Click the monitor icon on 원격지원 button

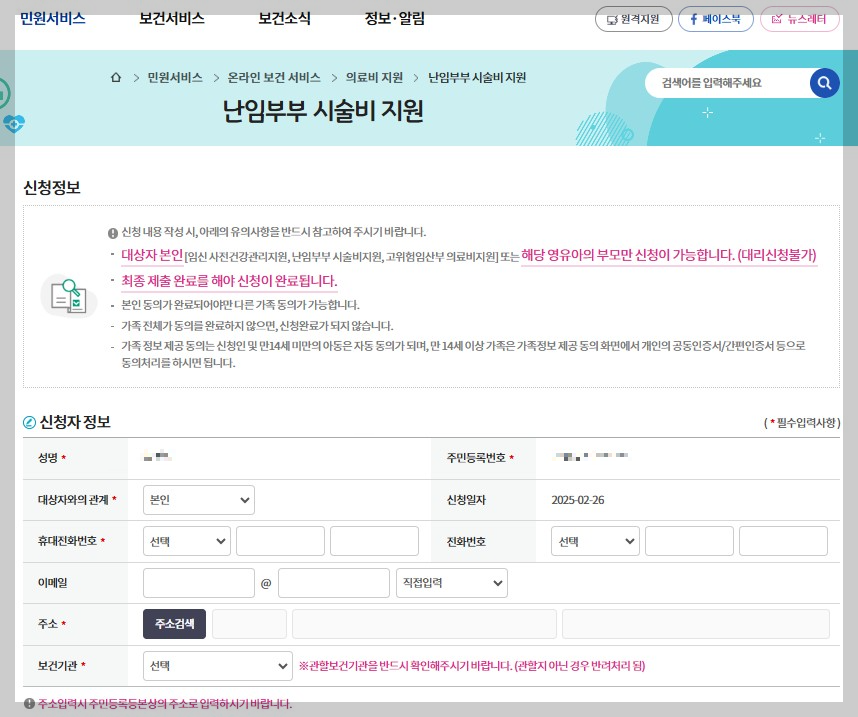coord(610,19)
